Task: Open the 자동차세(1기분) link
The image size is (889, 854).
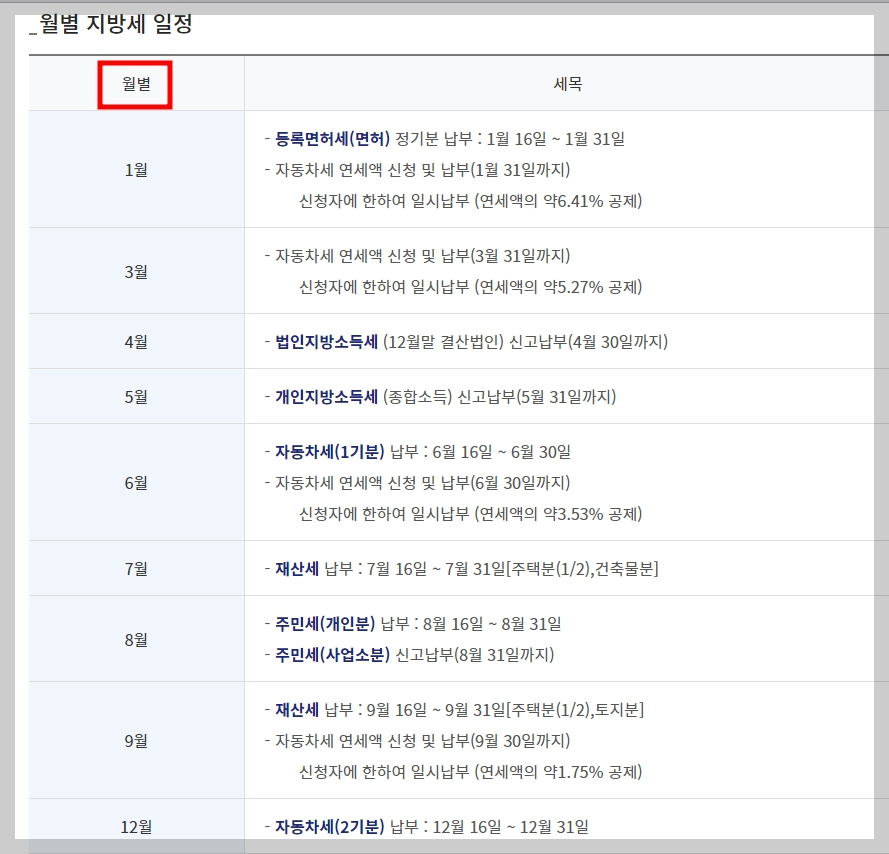Action: click(x=330, y=452)
